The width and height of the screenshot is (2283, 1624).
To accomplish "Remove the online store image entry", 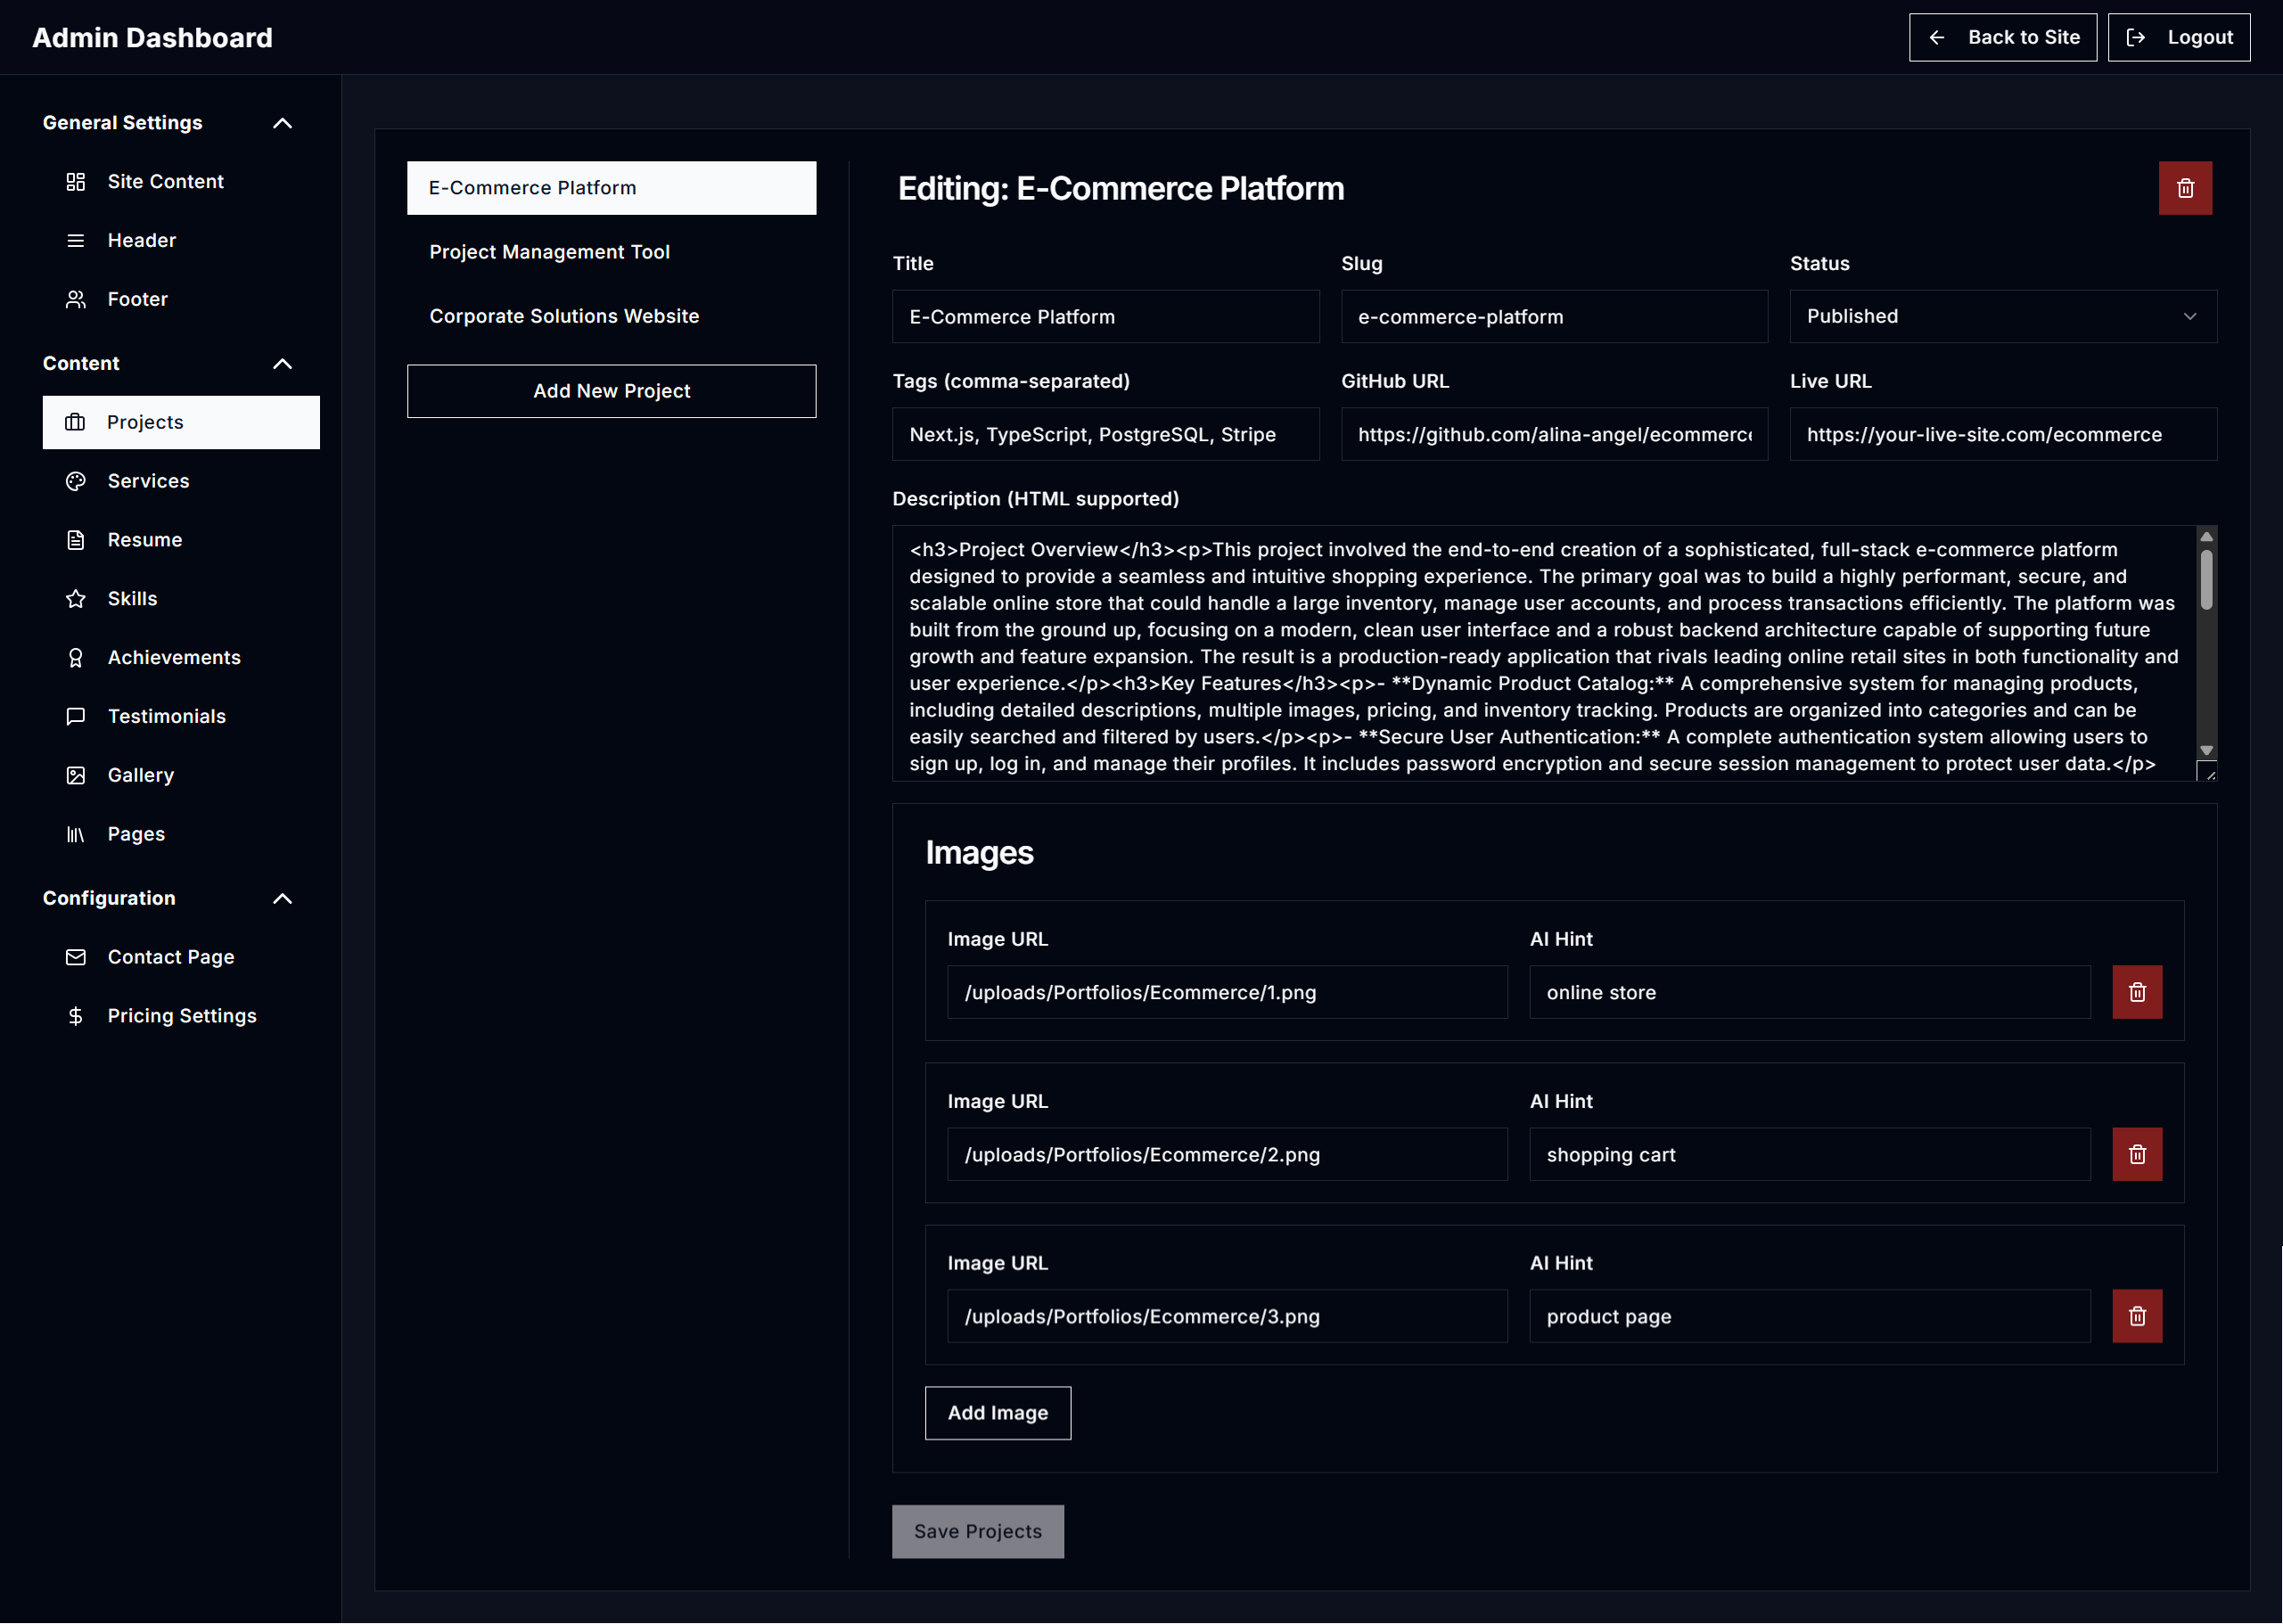I will coord(2137,992).
